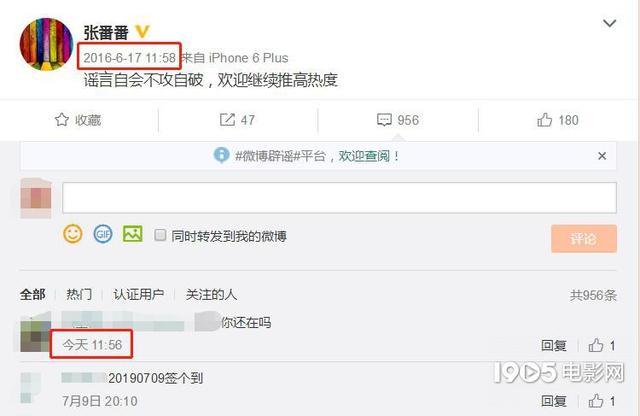Open the 欢迎查阅 link in banner
The width and height of the screenshot is (640, 416).
pyautogui.click(x=364, y=156)
